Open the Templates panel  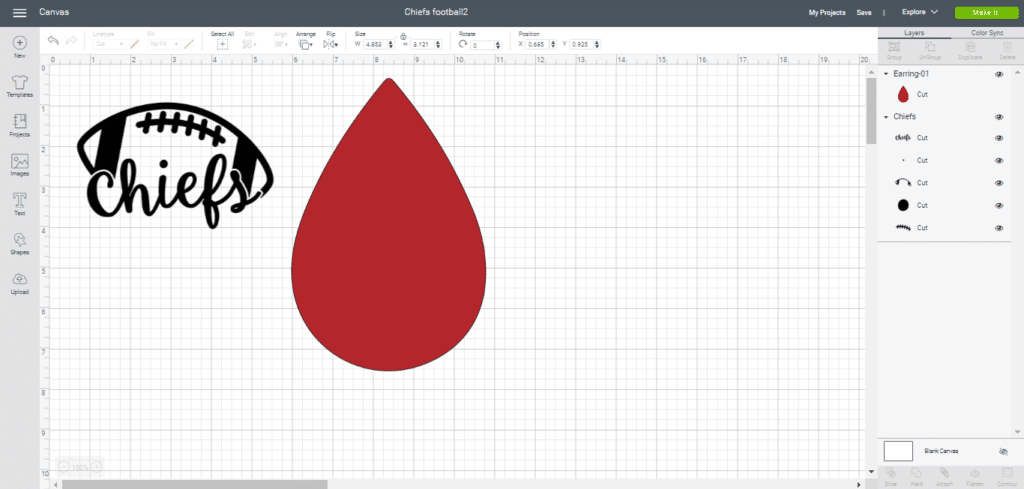coord(19,83)
